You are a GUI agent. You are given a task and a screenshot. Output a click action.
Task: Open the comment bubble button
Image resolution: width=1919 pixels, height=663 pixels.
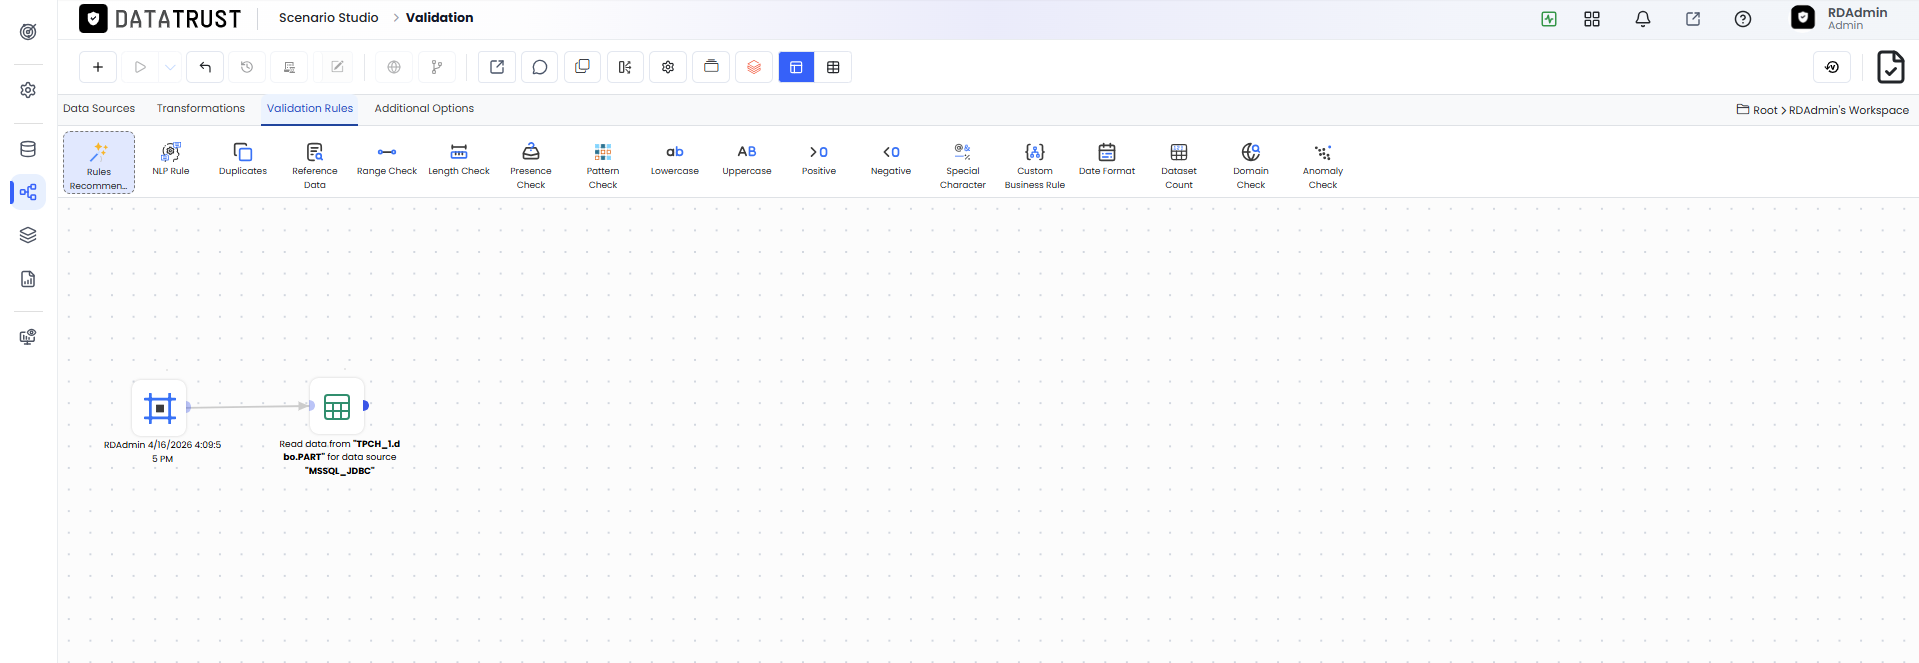(540, 67)
